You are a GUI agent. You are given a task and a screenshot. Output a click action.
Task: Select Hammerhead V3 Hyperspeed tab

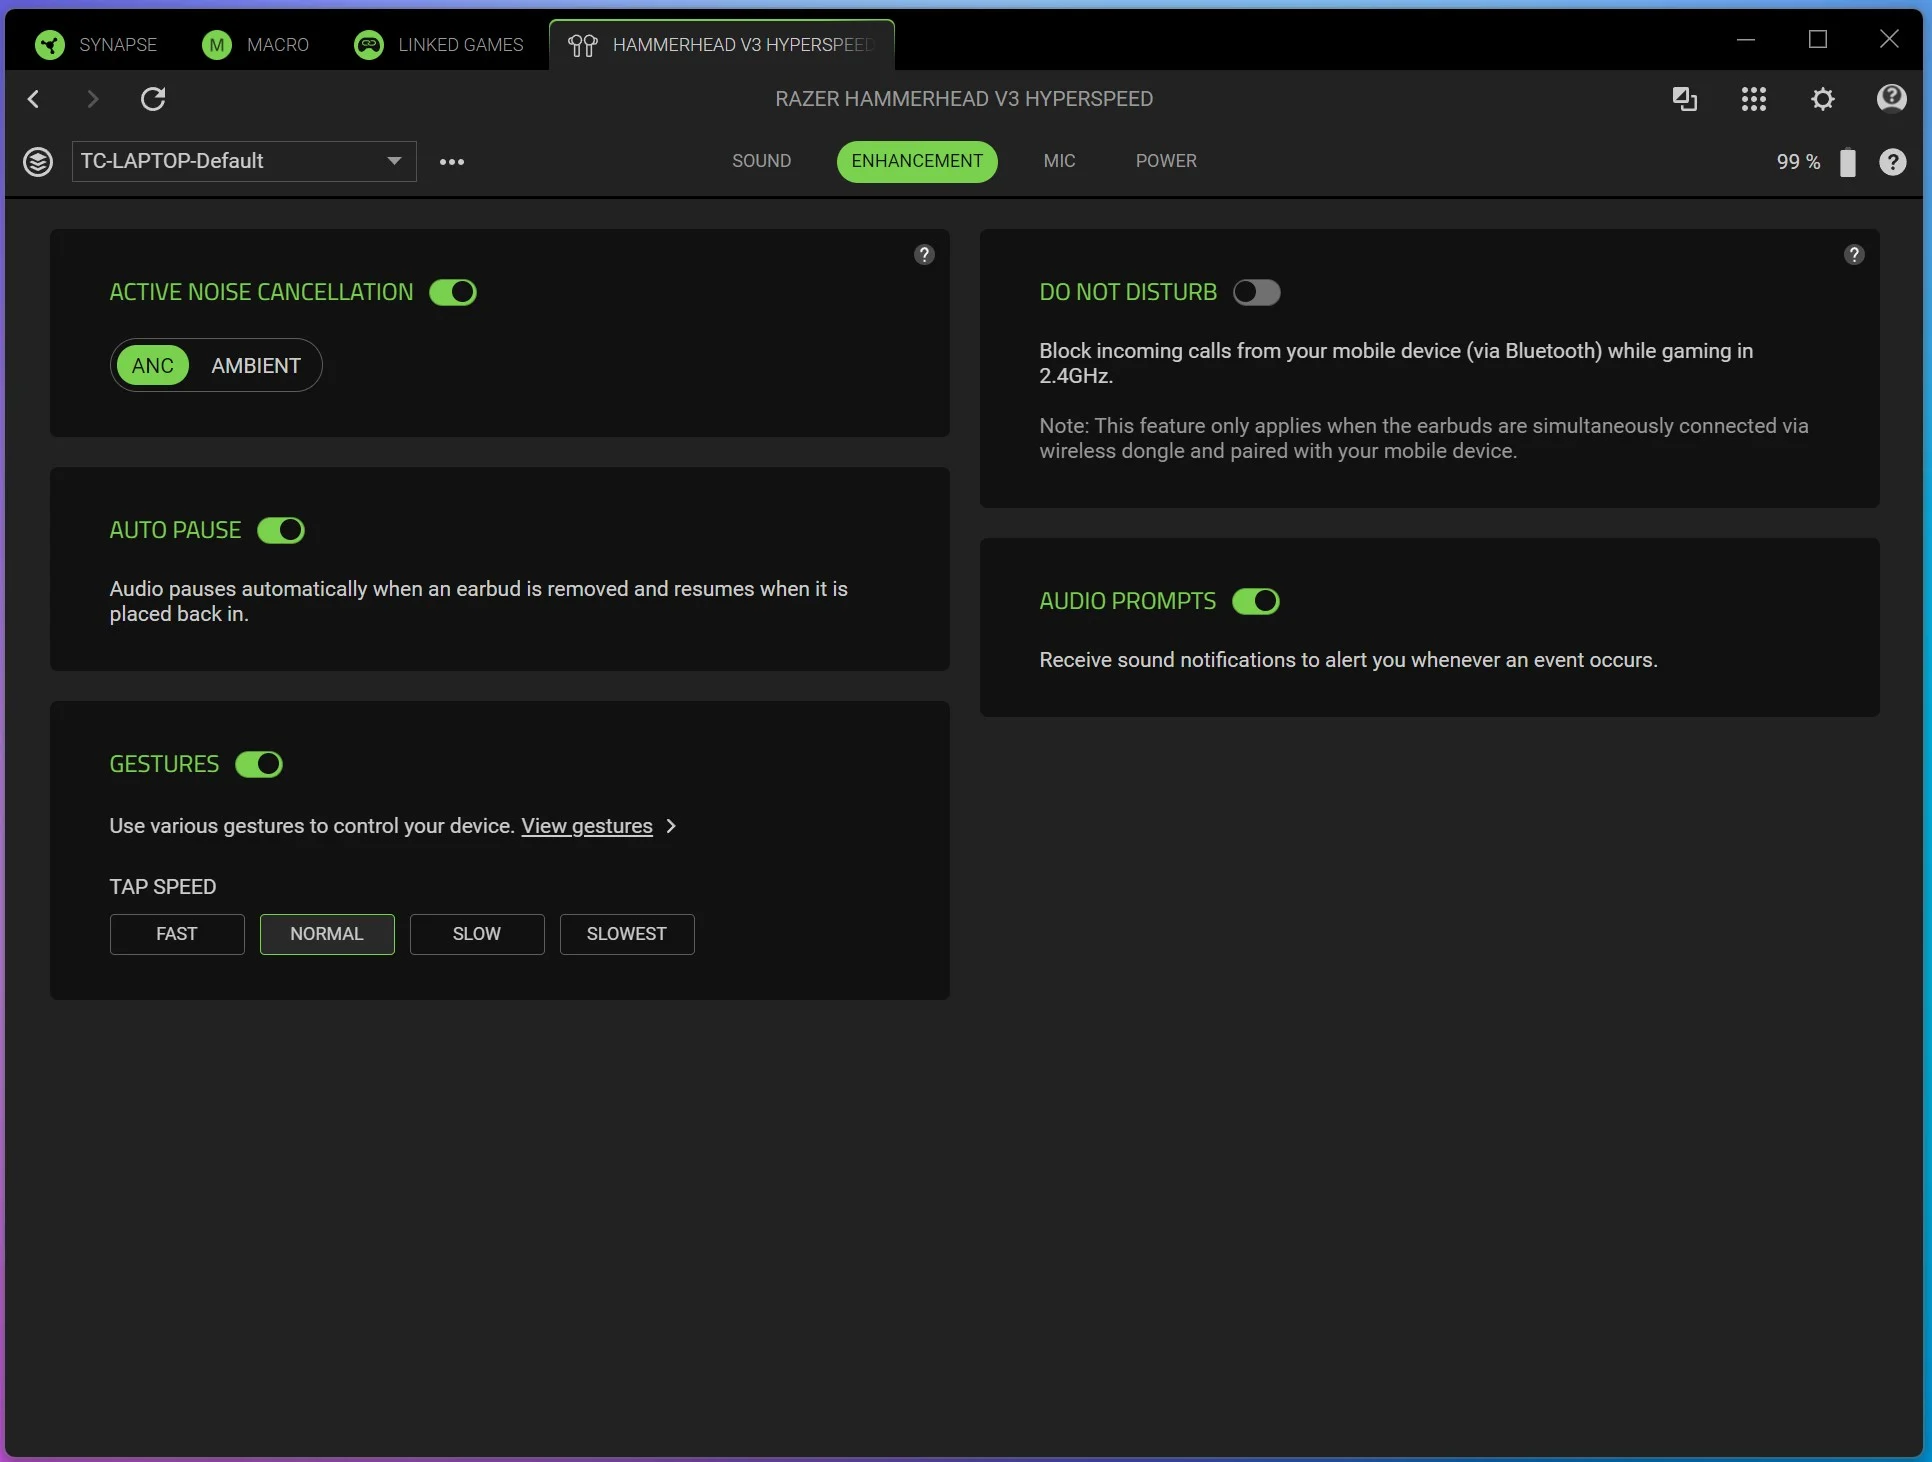pos(722,45)
